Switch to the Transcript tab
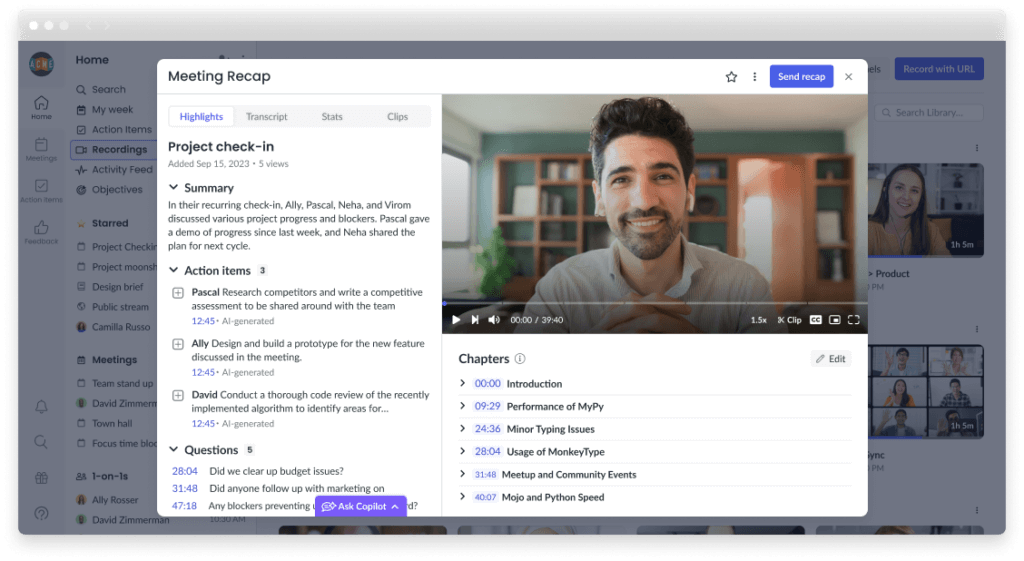The width and height of the screenshot is (1024, 561). point(266,116)
